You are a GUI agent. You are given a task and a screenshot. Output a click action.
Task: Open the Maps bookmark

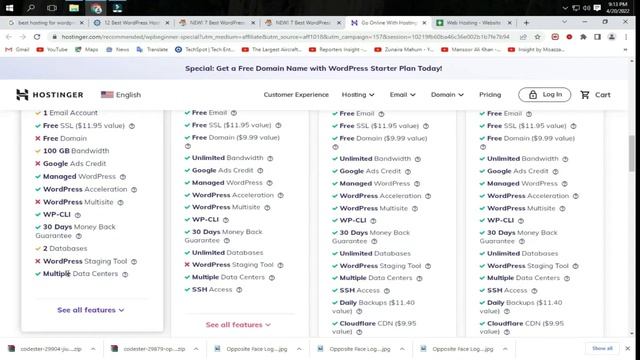pyautogui.click(x=87, y=50)
